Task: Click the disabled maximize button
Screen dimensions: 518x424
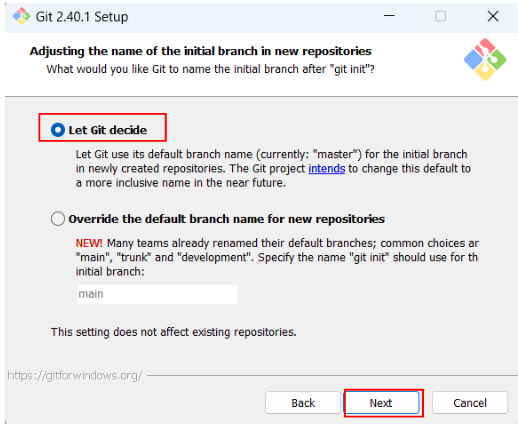Action: 440,16
